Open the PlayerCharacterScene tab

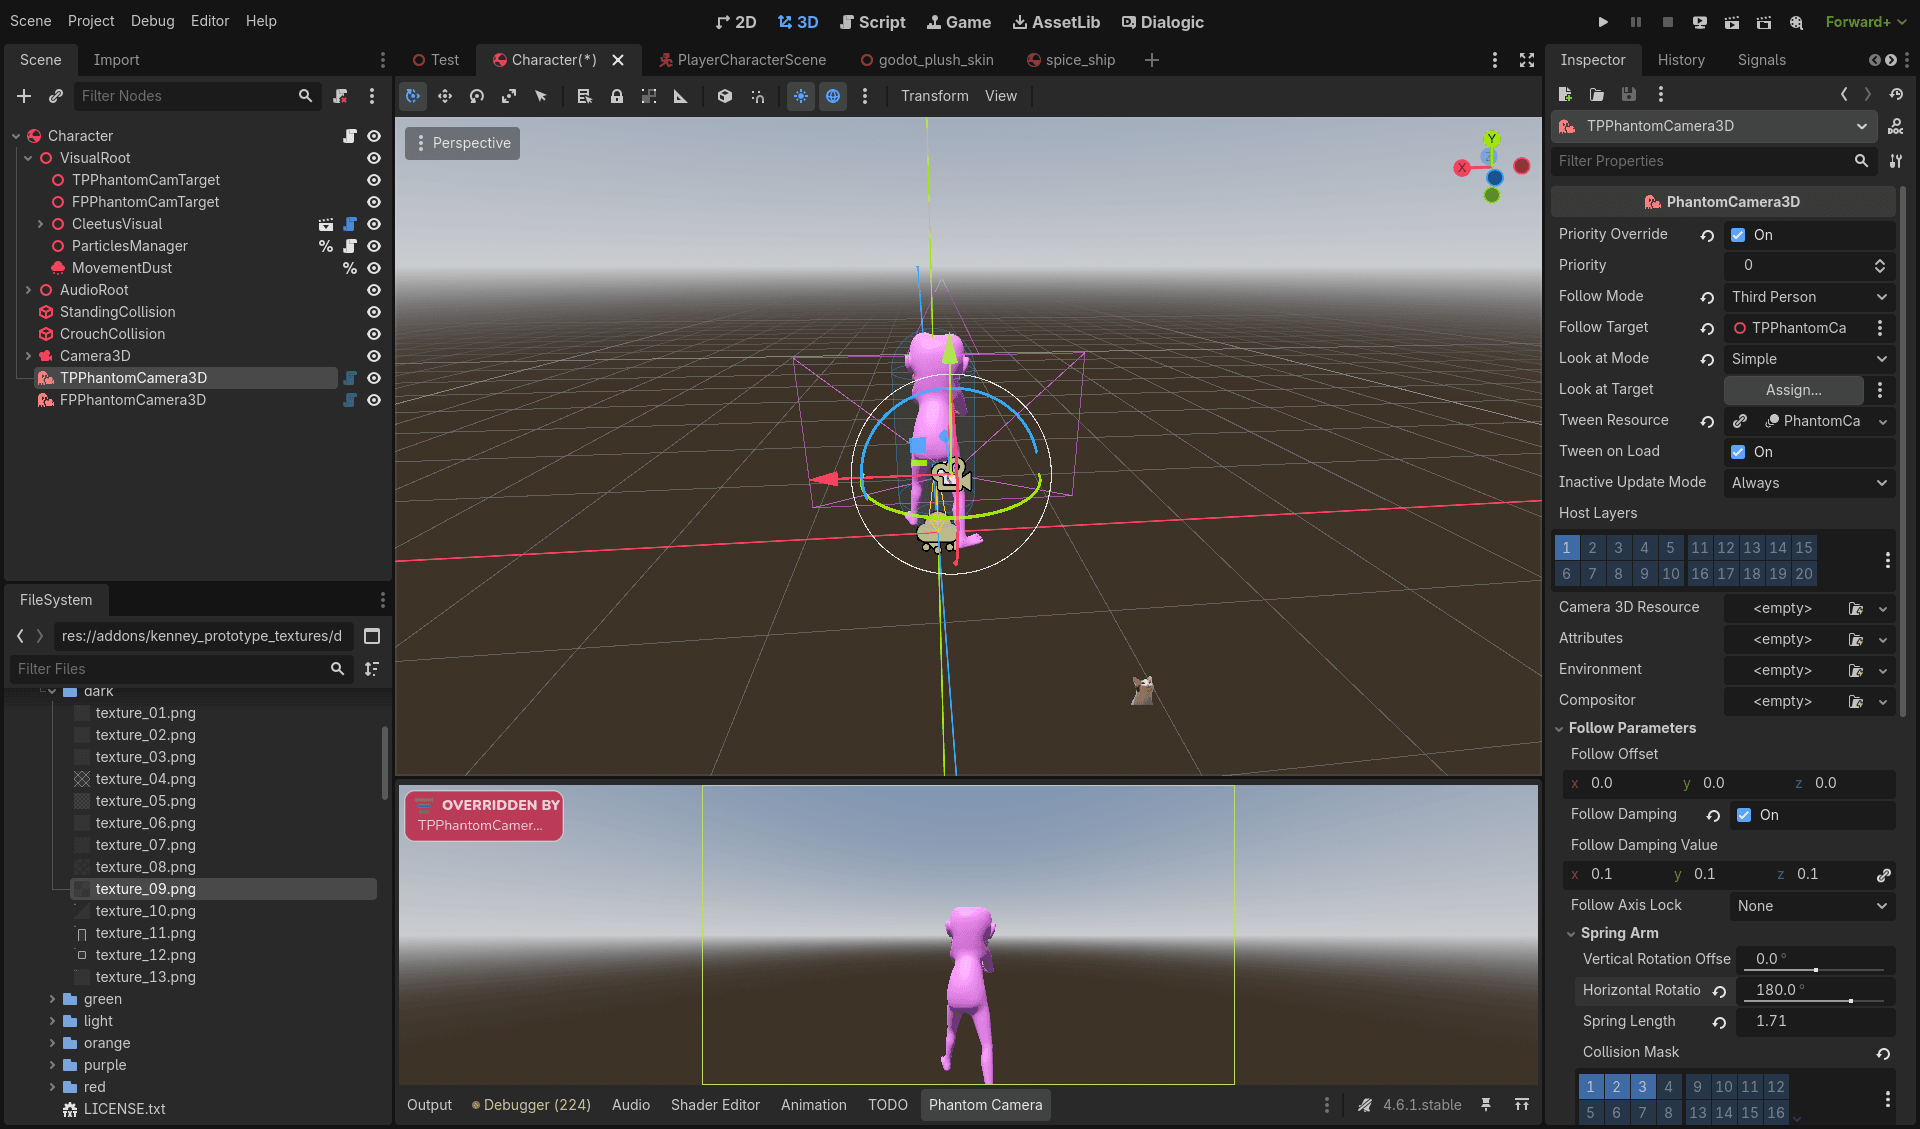click(742, 60)
